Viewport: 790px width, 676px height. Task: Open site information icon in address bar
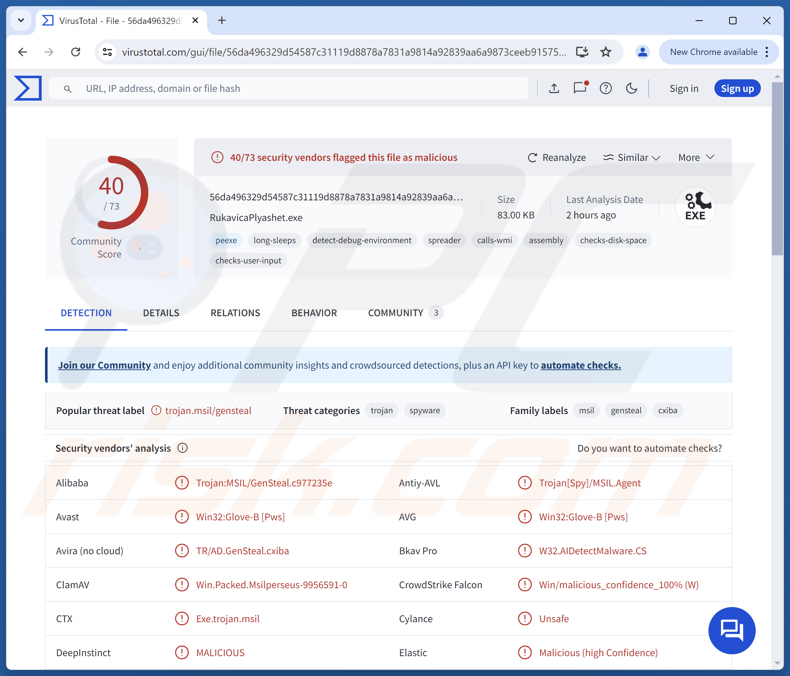coord(107,52)
